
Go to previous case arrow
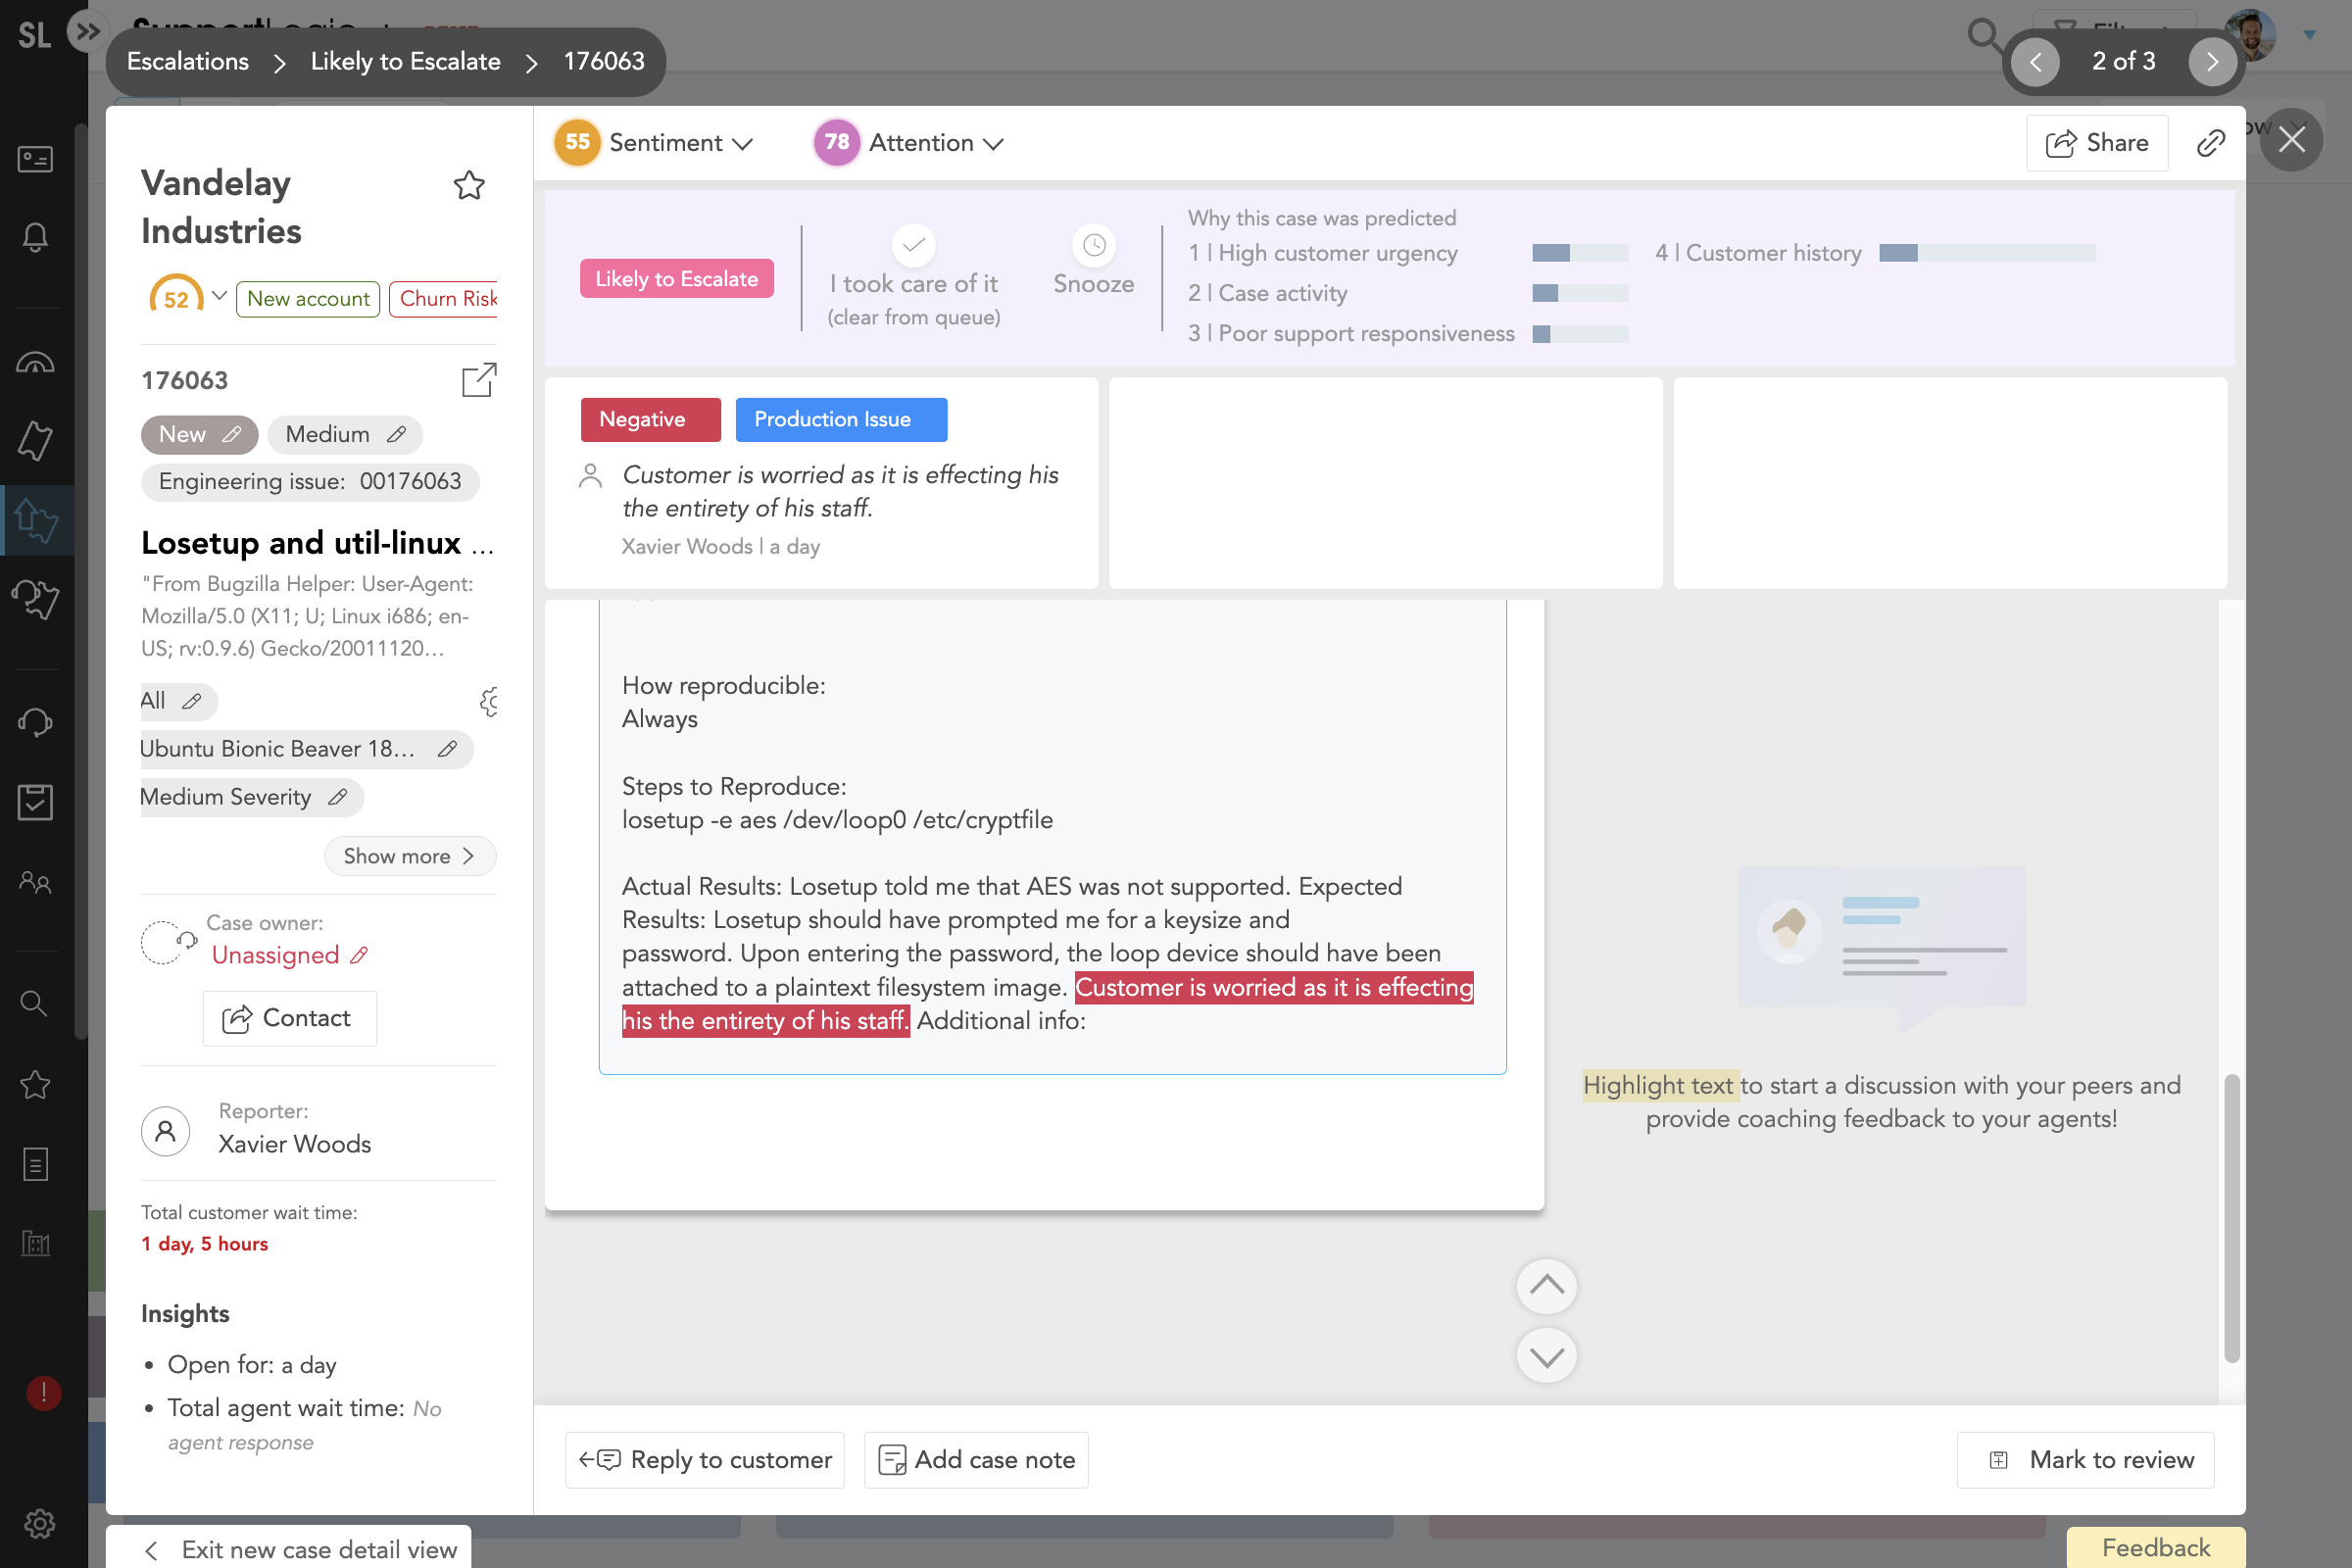tap(2035, 62)
